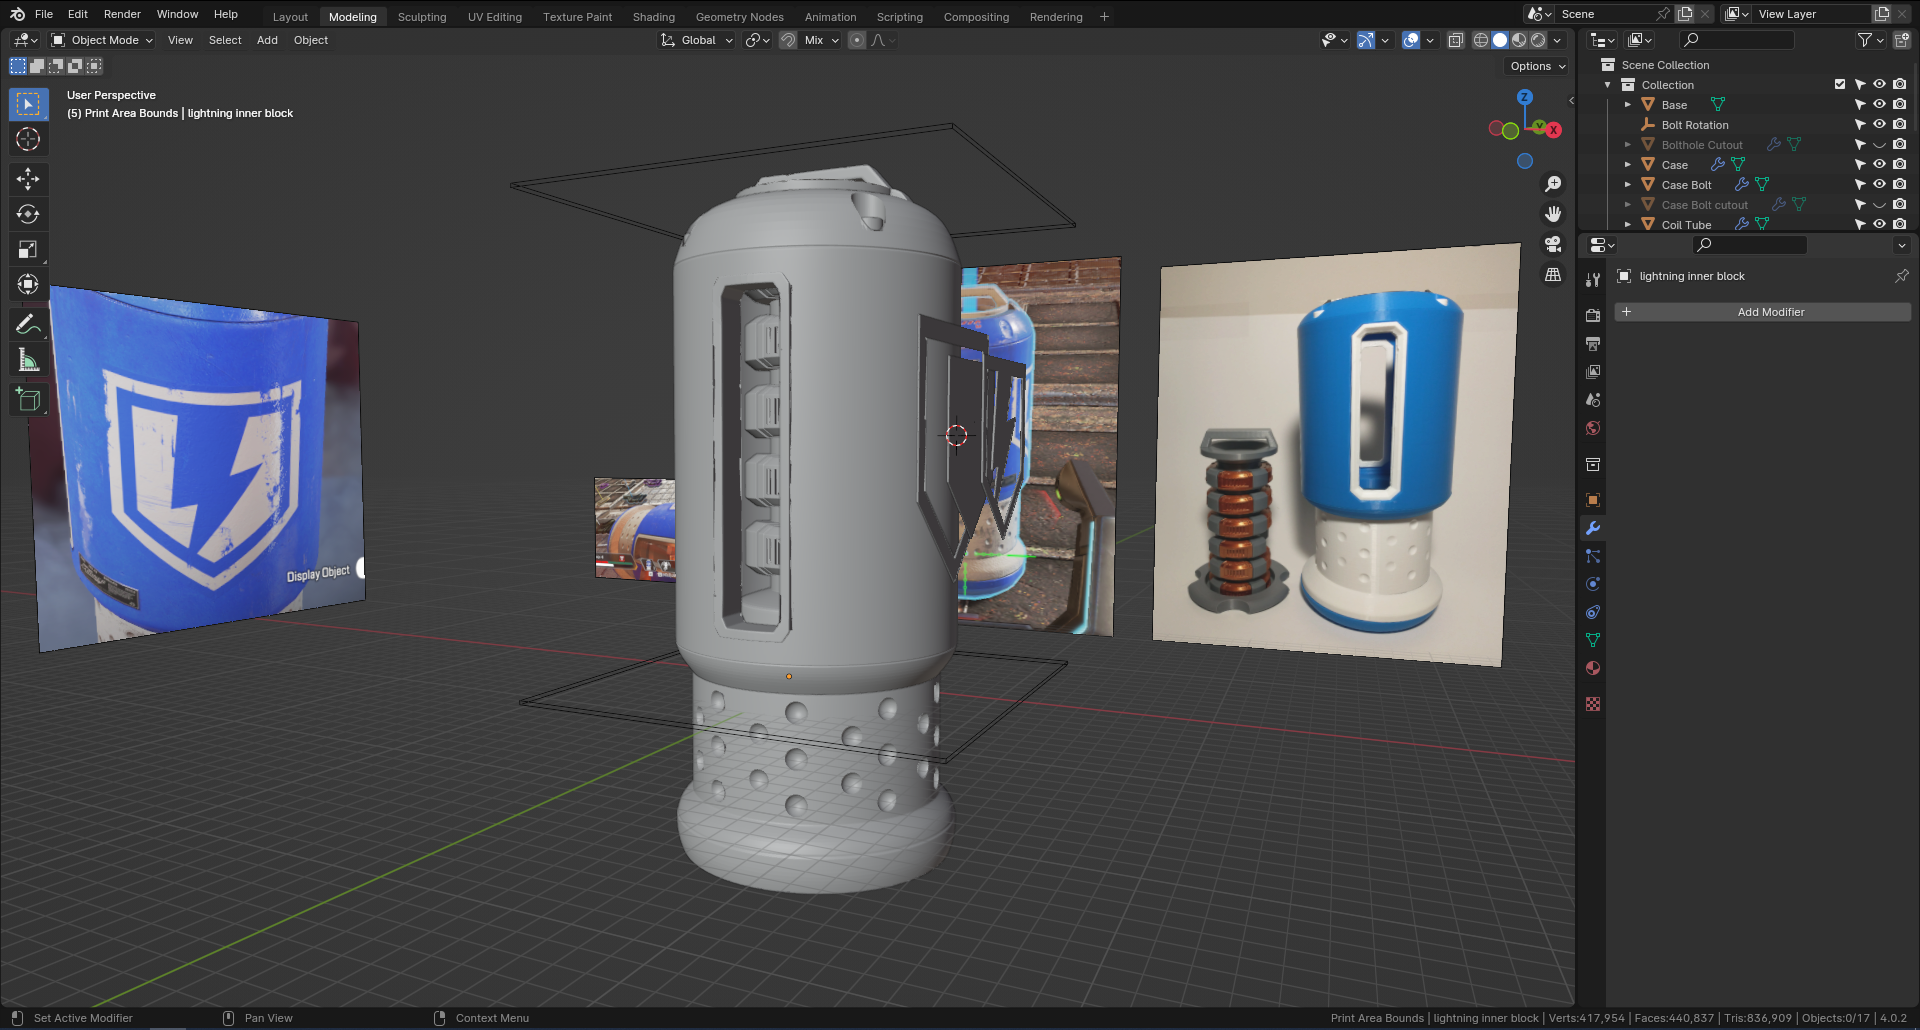Viewport: 1920px width, 1030px height.
Task: Uncheck the Collection checkbox in the outliner
Action: coord(1839,84)
